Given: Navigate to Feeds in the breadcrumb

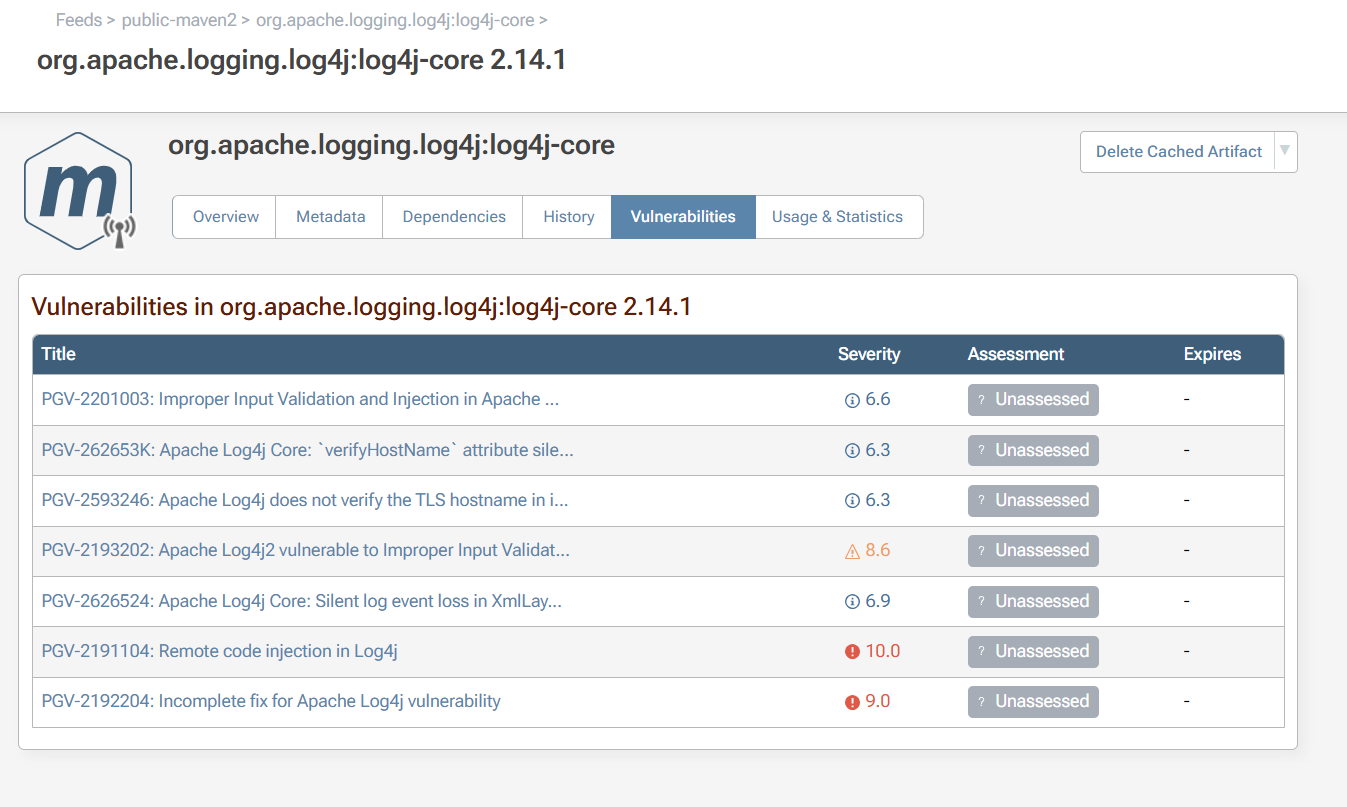Looking at the screenshot, I should [78, 20].
